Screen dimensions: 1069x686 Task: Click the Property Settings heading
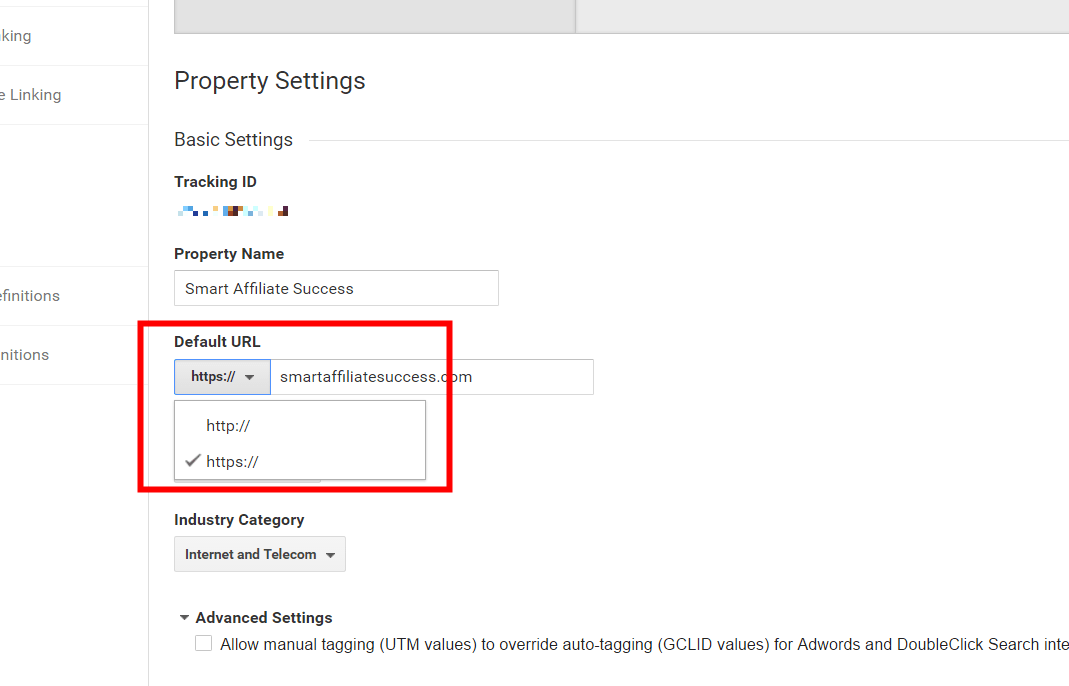click(269, 81)
